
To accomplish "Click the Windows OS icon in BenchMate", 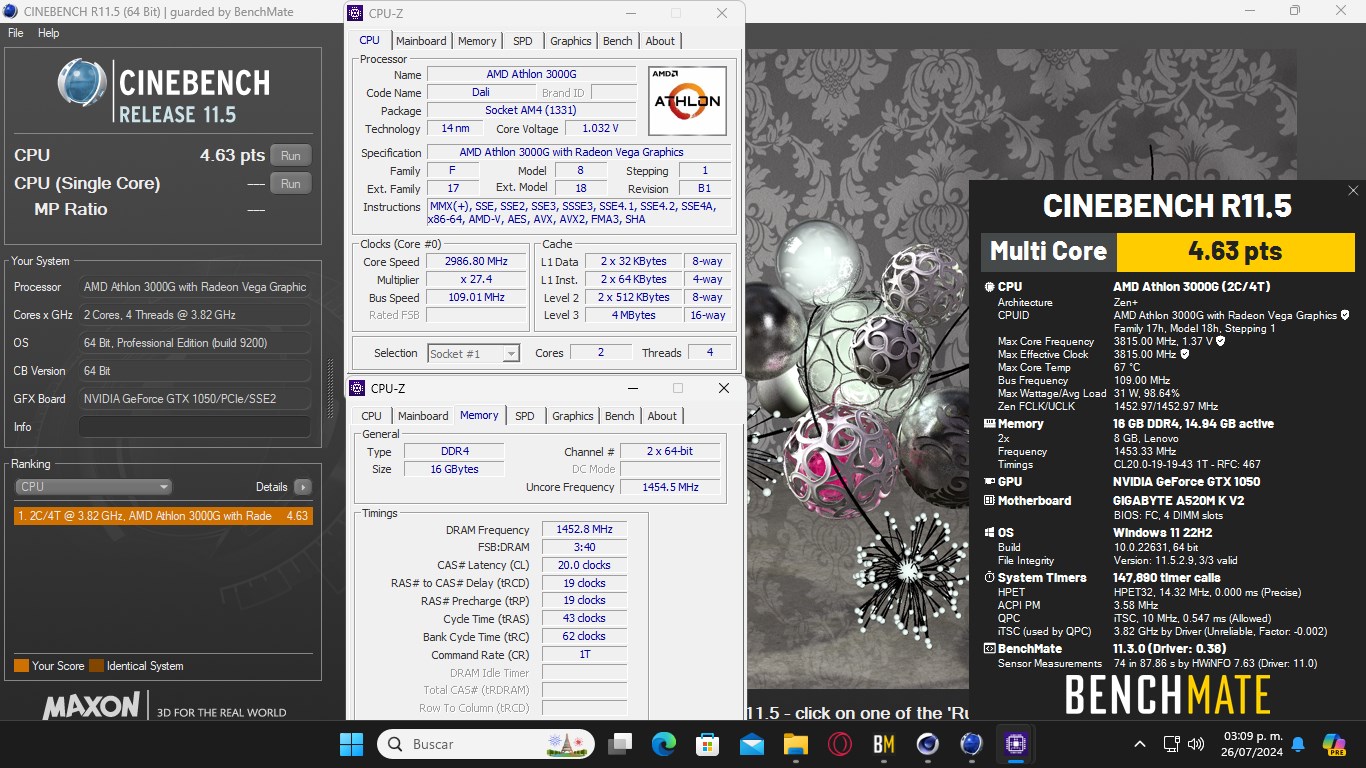I will coord(990,533).
